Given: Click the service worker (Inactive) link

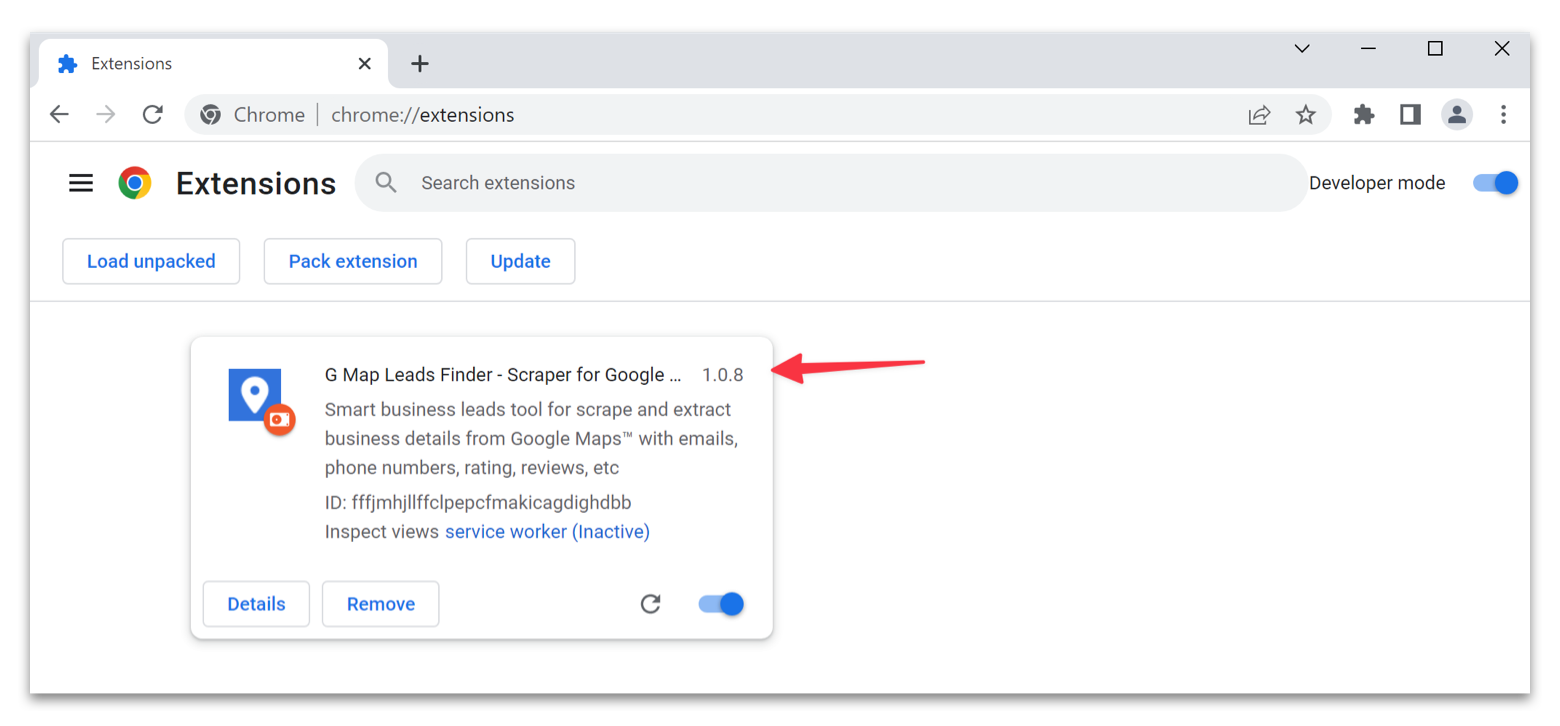Looking at the screenshot, I should click(547, 531).
